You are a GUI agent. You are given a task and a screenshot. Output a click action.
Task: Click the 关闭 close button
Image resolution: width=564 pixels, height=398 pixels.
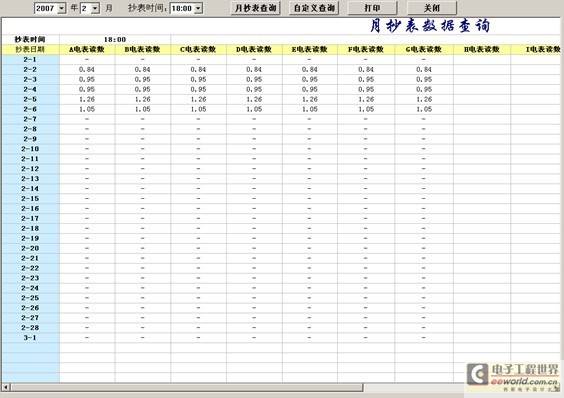(432, 8)
